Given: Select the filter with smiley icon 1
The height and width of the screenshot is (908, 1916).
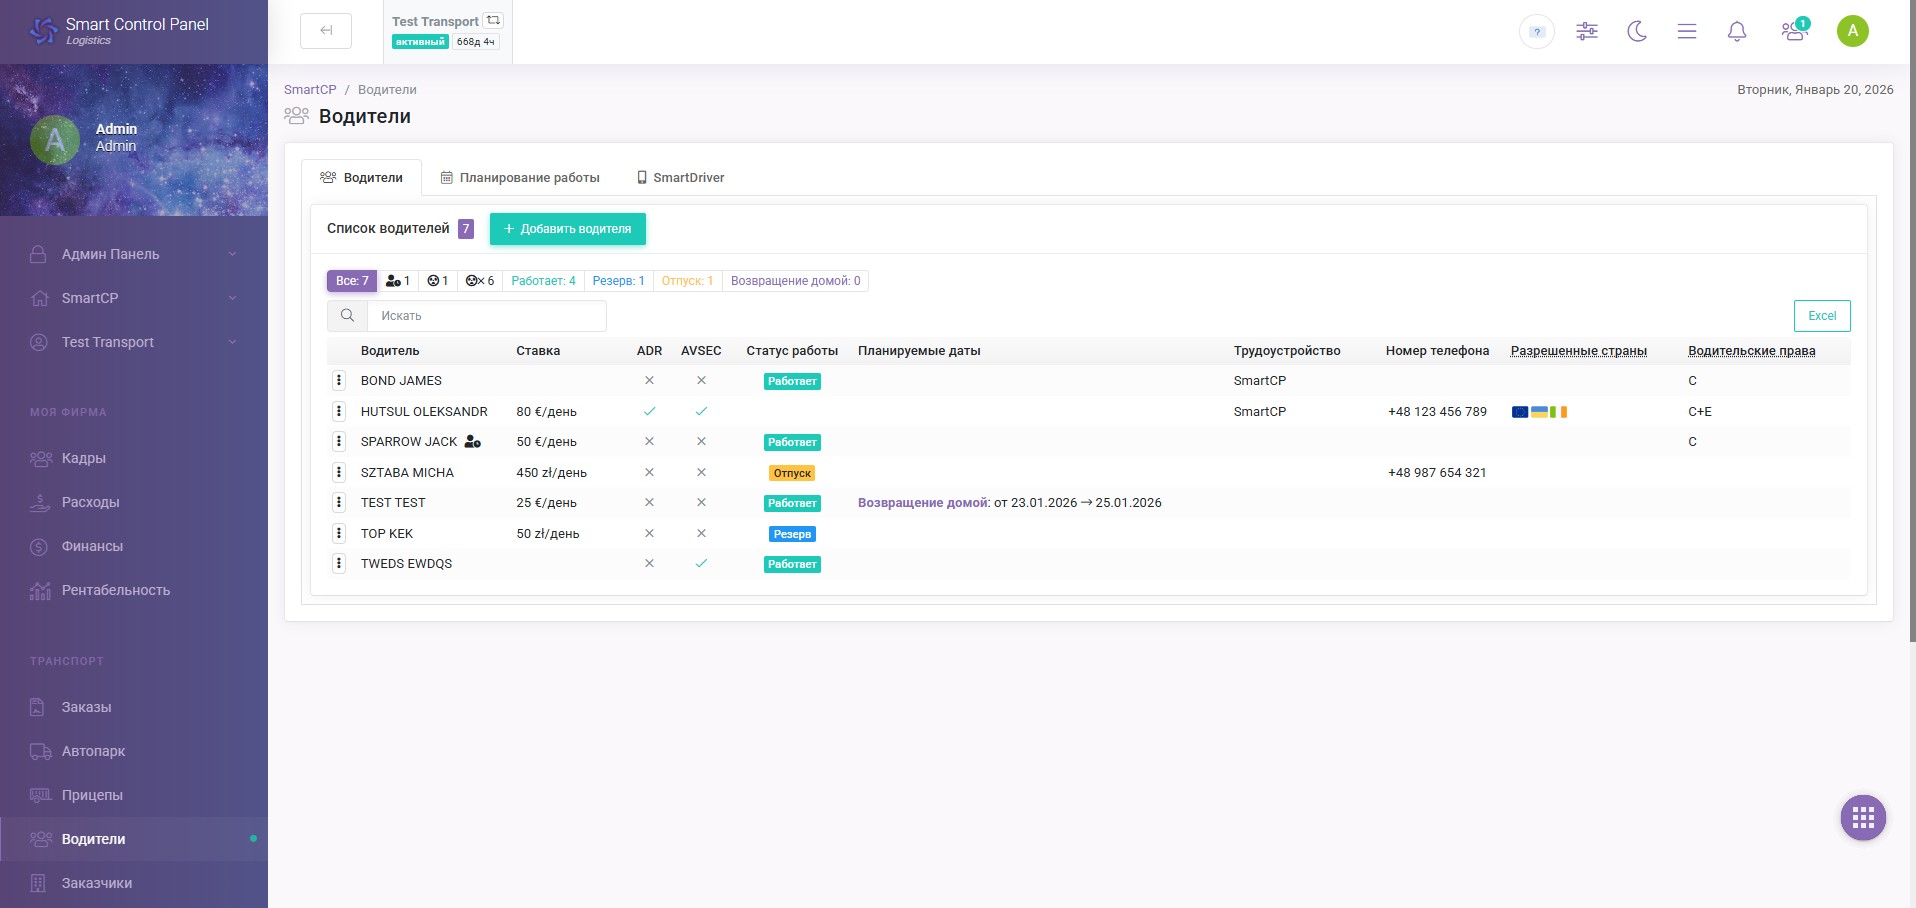Looking at the screenshot, I should tap(438, 281).
